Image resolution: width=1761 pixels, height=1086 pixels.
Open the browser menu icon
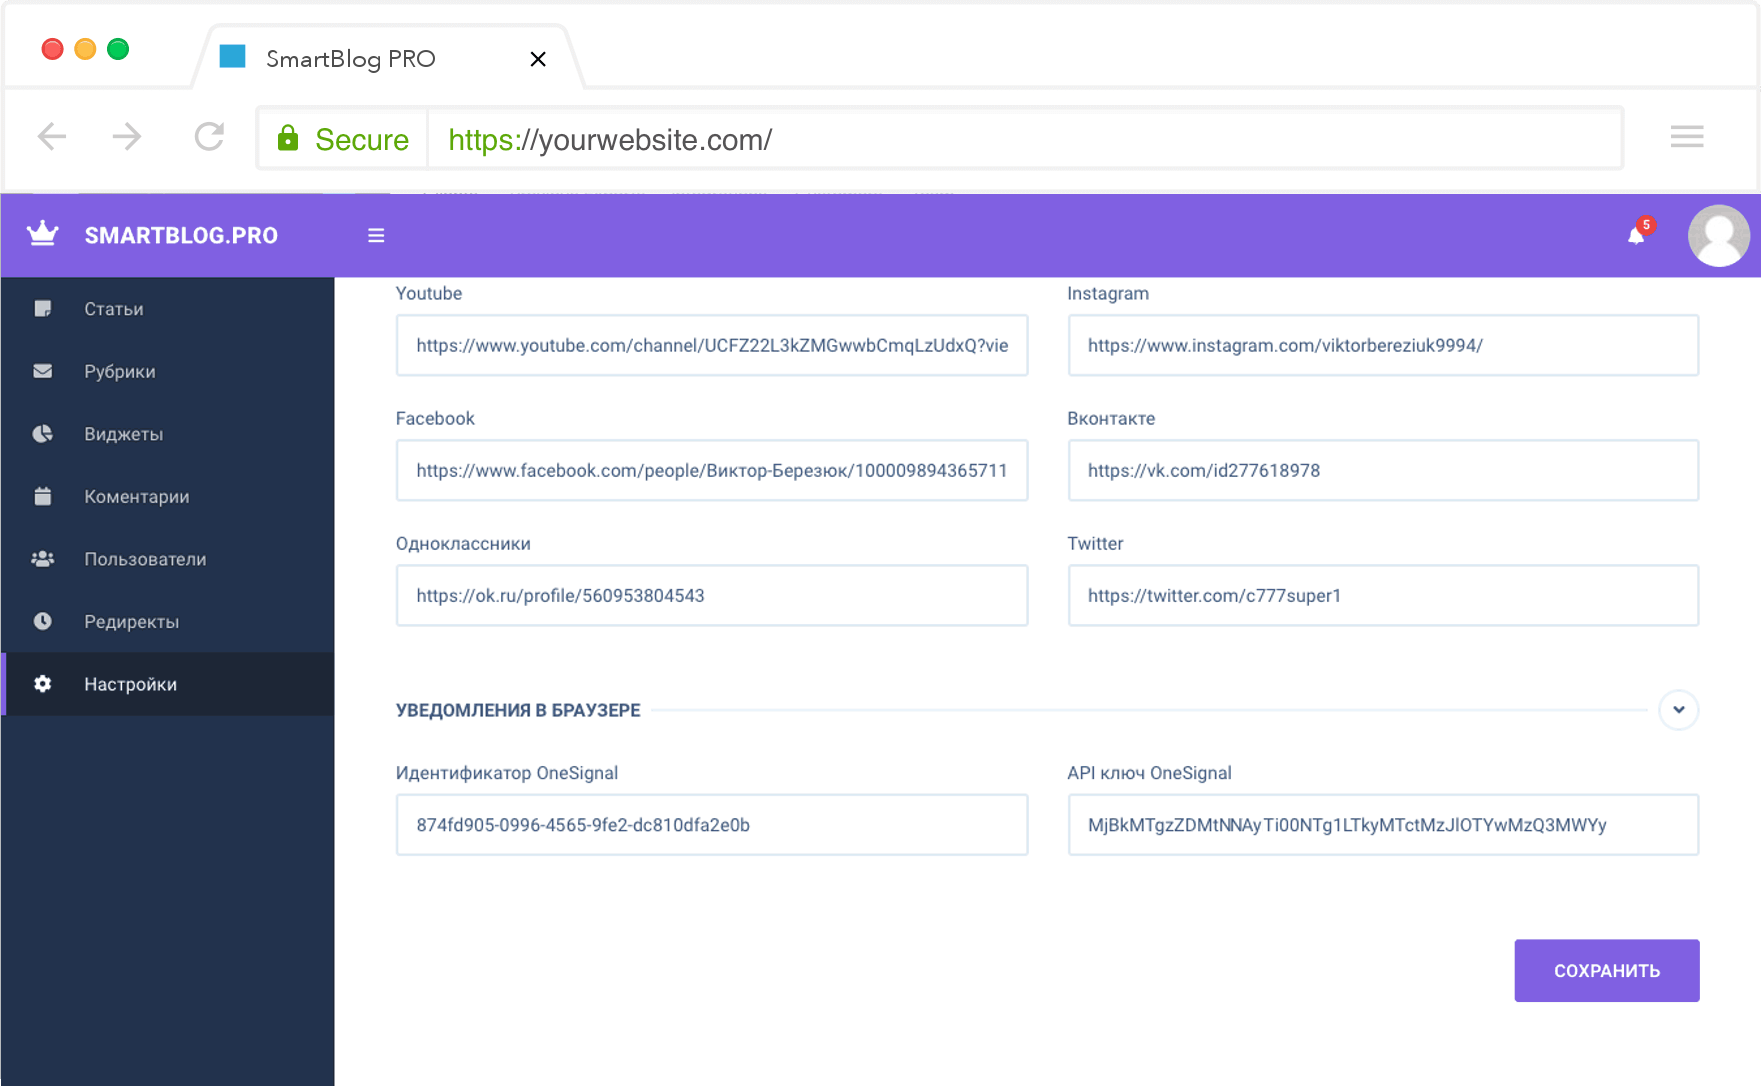(x=1686, y=137)
